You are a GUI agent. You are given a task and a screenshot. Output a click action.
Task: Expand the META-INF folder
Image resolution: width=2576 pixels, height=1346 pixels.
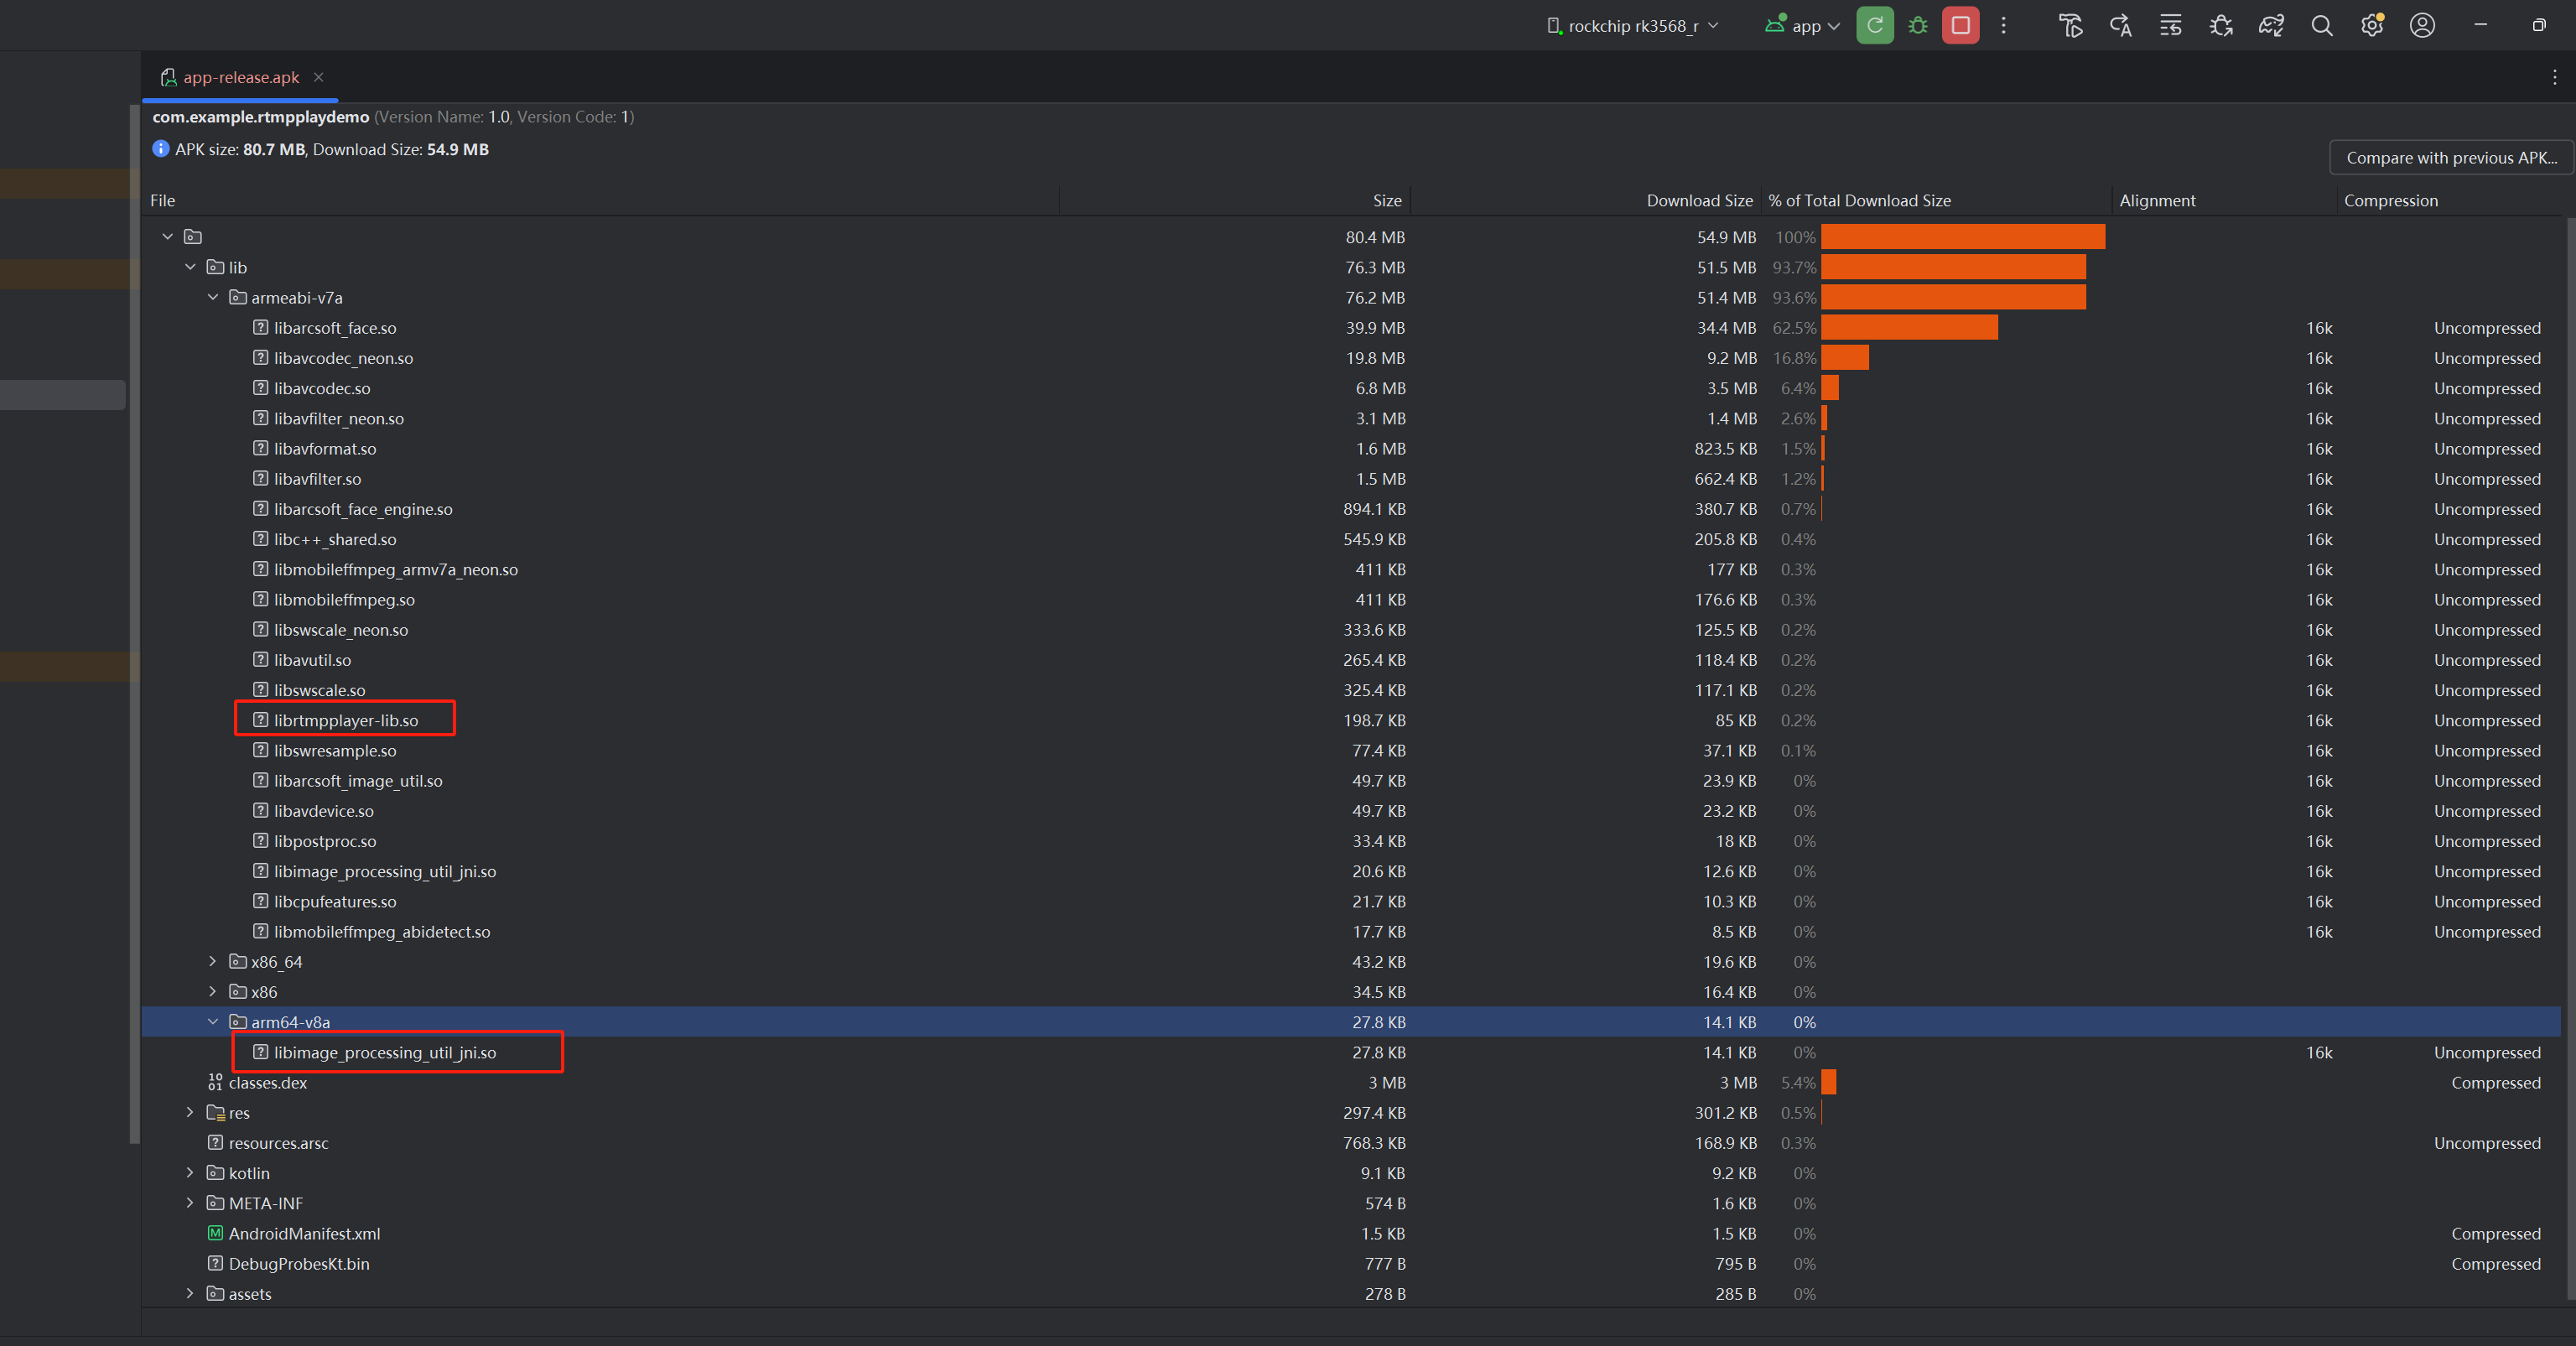pos(190,1203)
